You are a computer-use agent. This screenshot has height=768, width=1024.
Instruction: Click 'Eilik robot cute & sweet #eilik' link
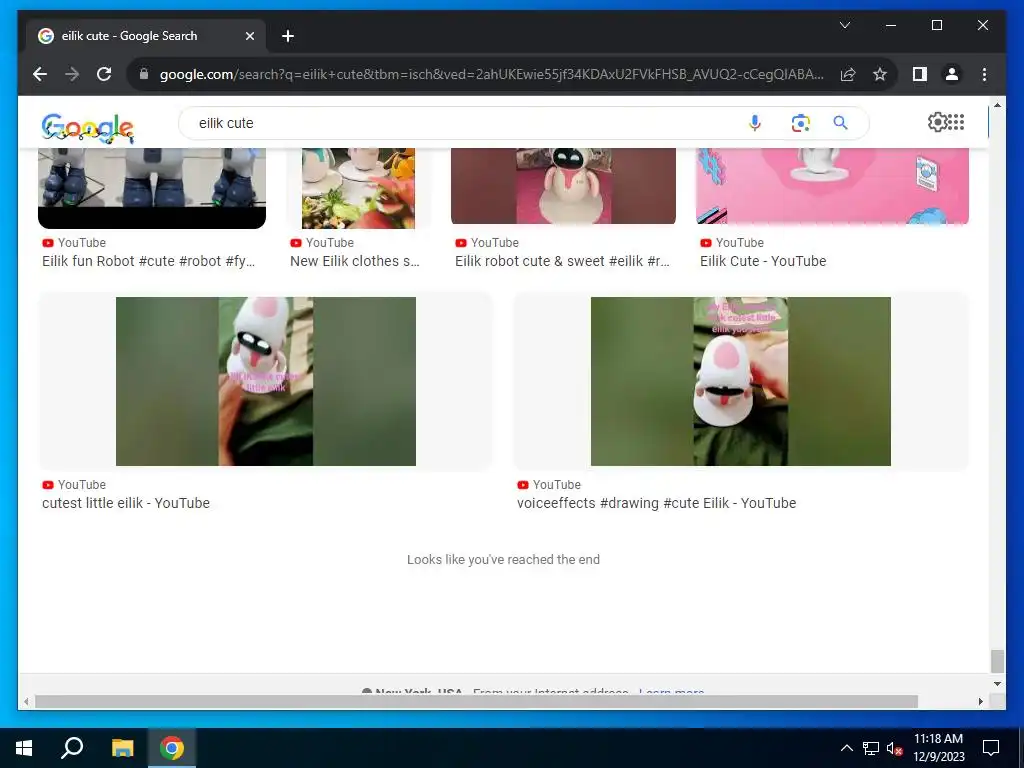(x=562, y=261)
